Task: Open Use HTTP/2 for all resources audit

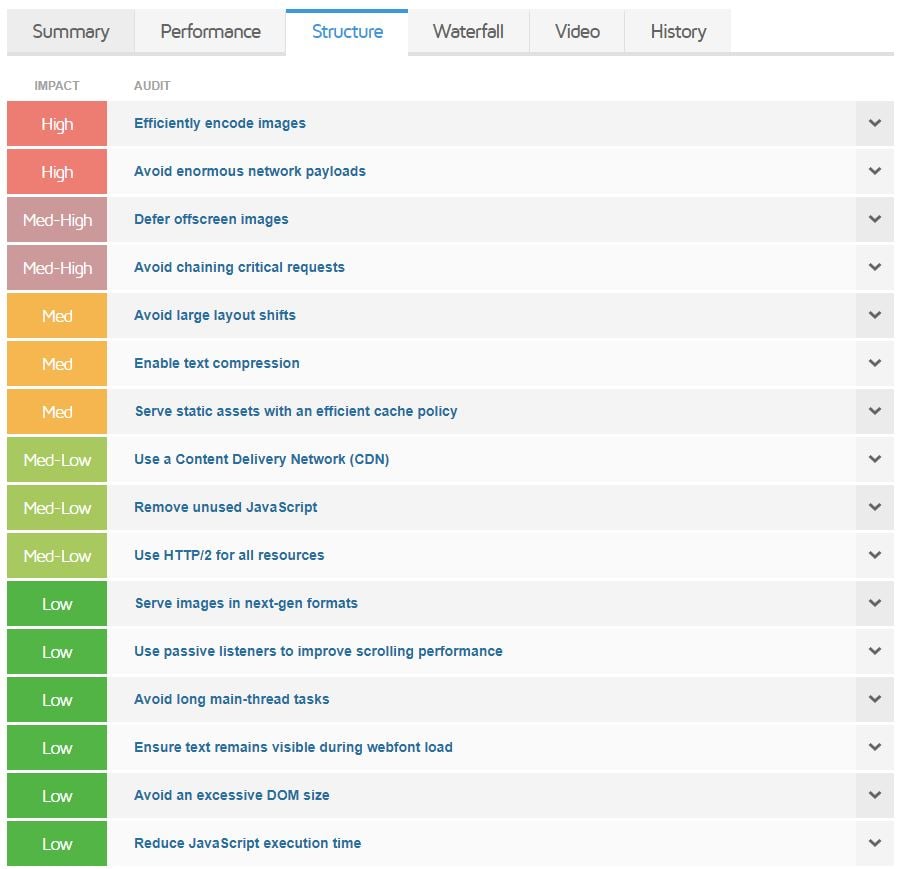Action: pos(229,555)
